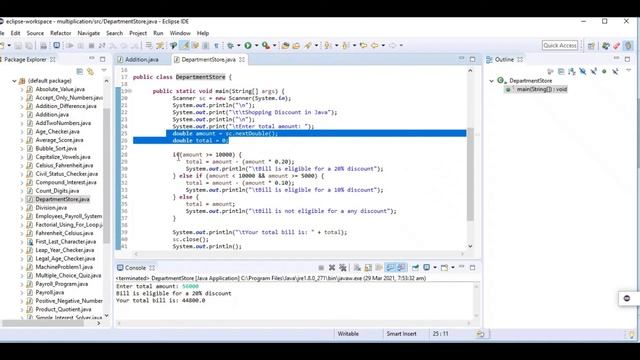Toggle Show Console When Standard Error Changes
Image resolution: width=640 pixels, height=360 pixels.
coord(402,268)
